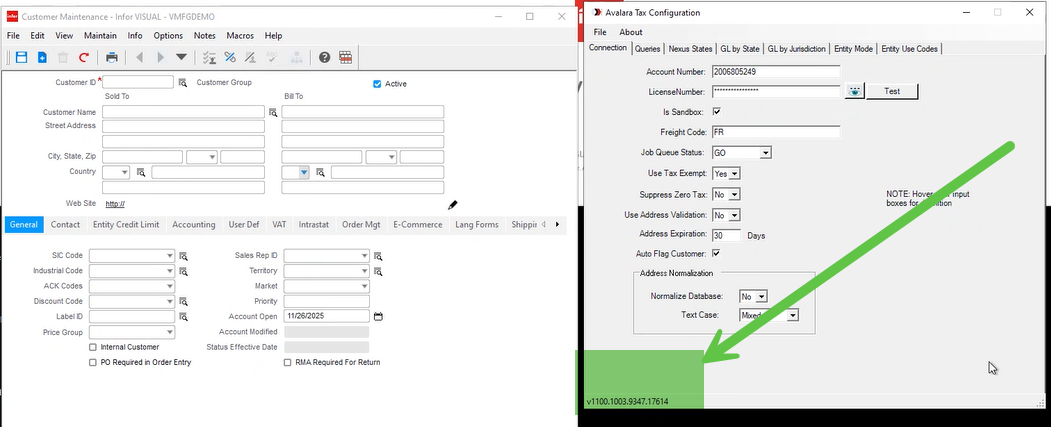
Task: Click the pencil edit icon near Web Site
Action: (452, 204)
